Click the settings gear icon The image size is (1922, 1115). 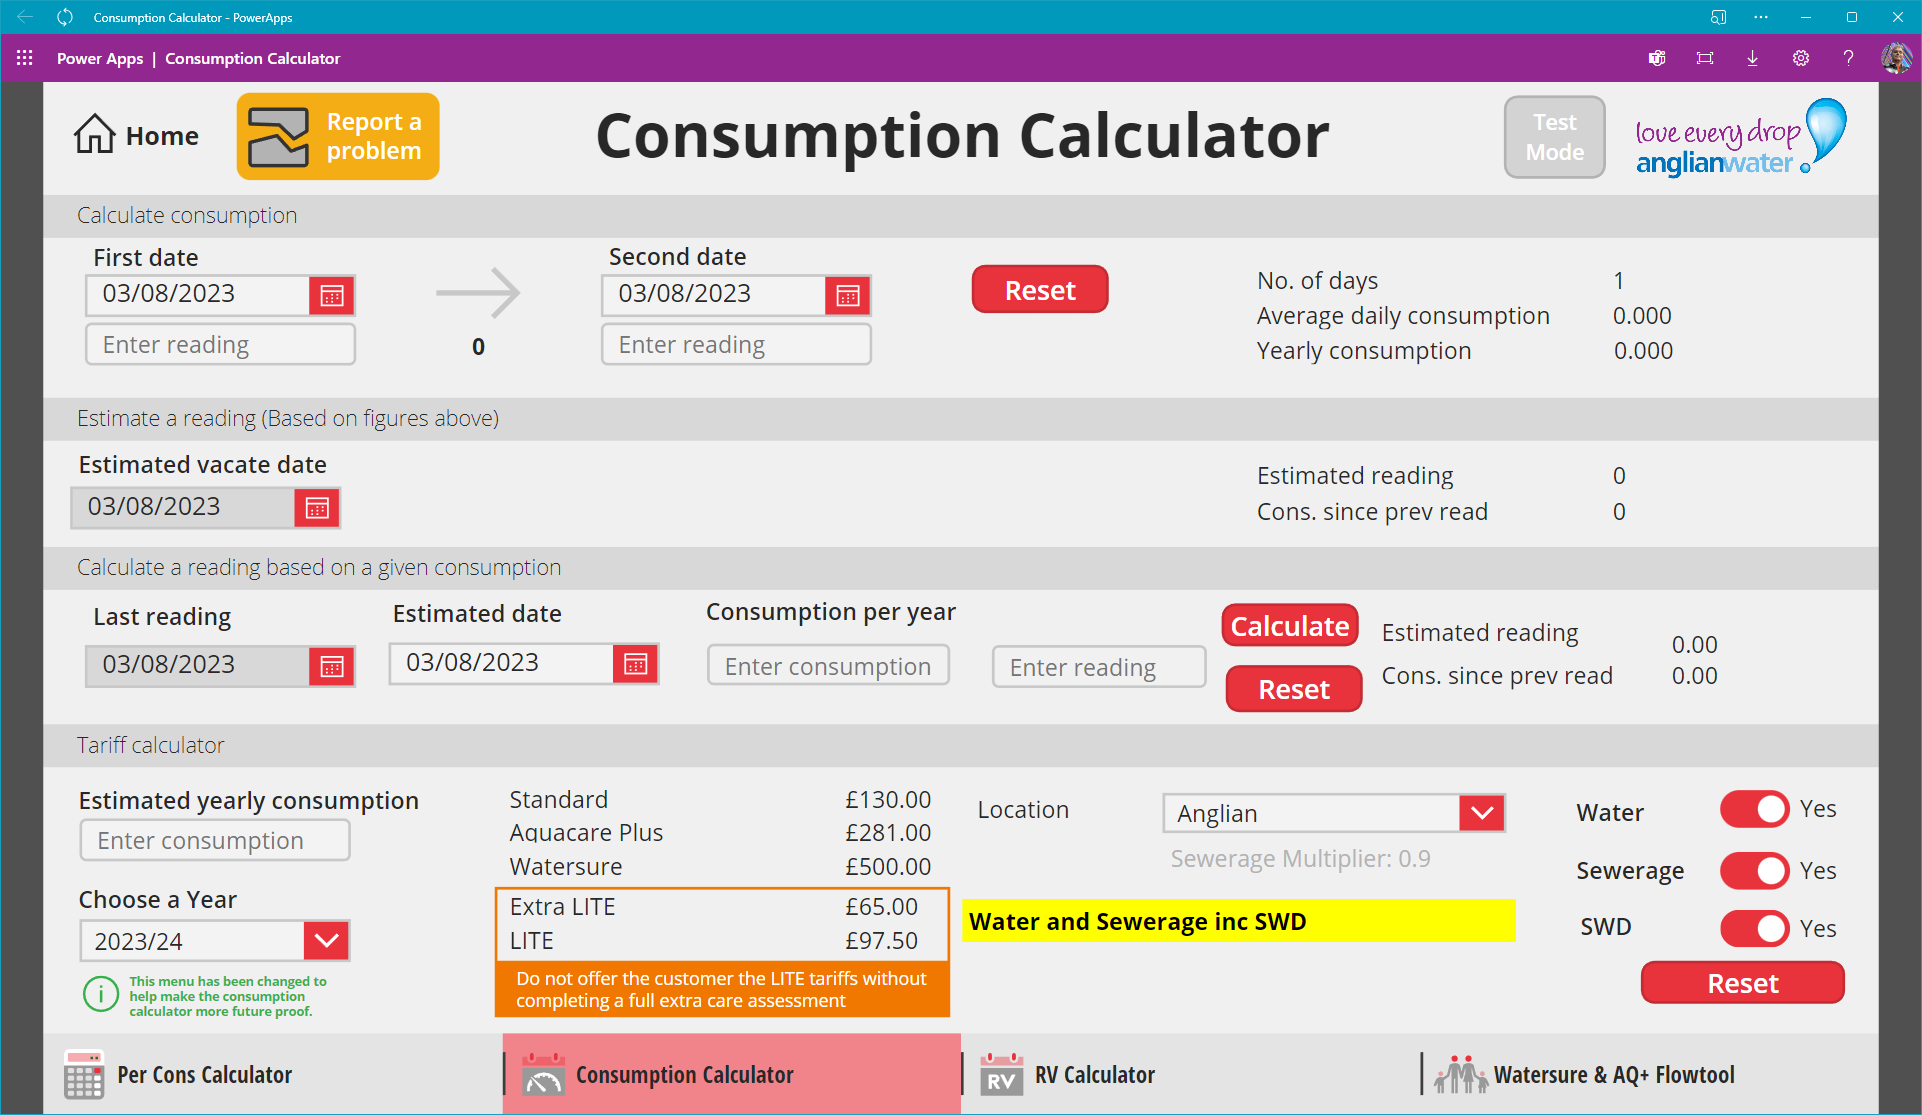coord(1800,58)
